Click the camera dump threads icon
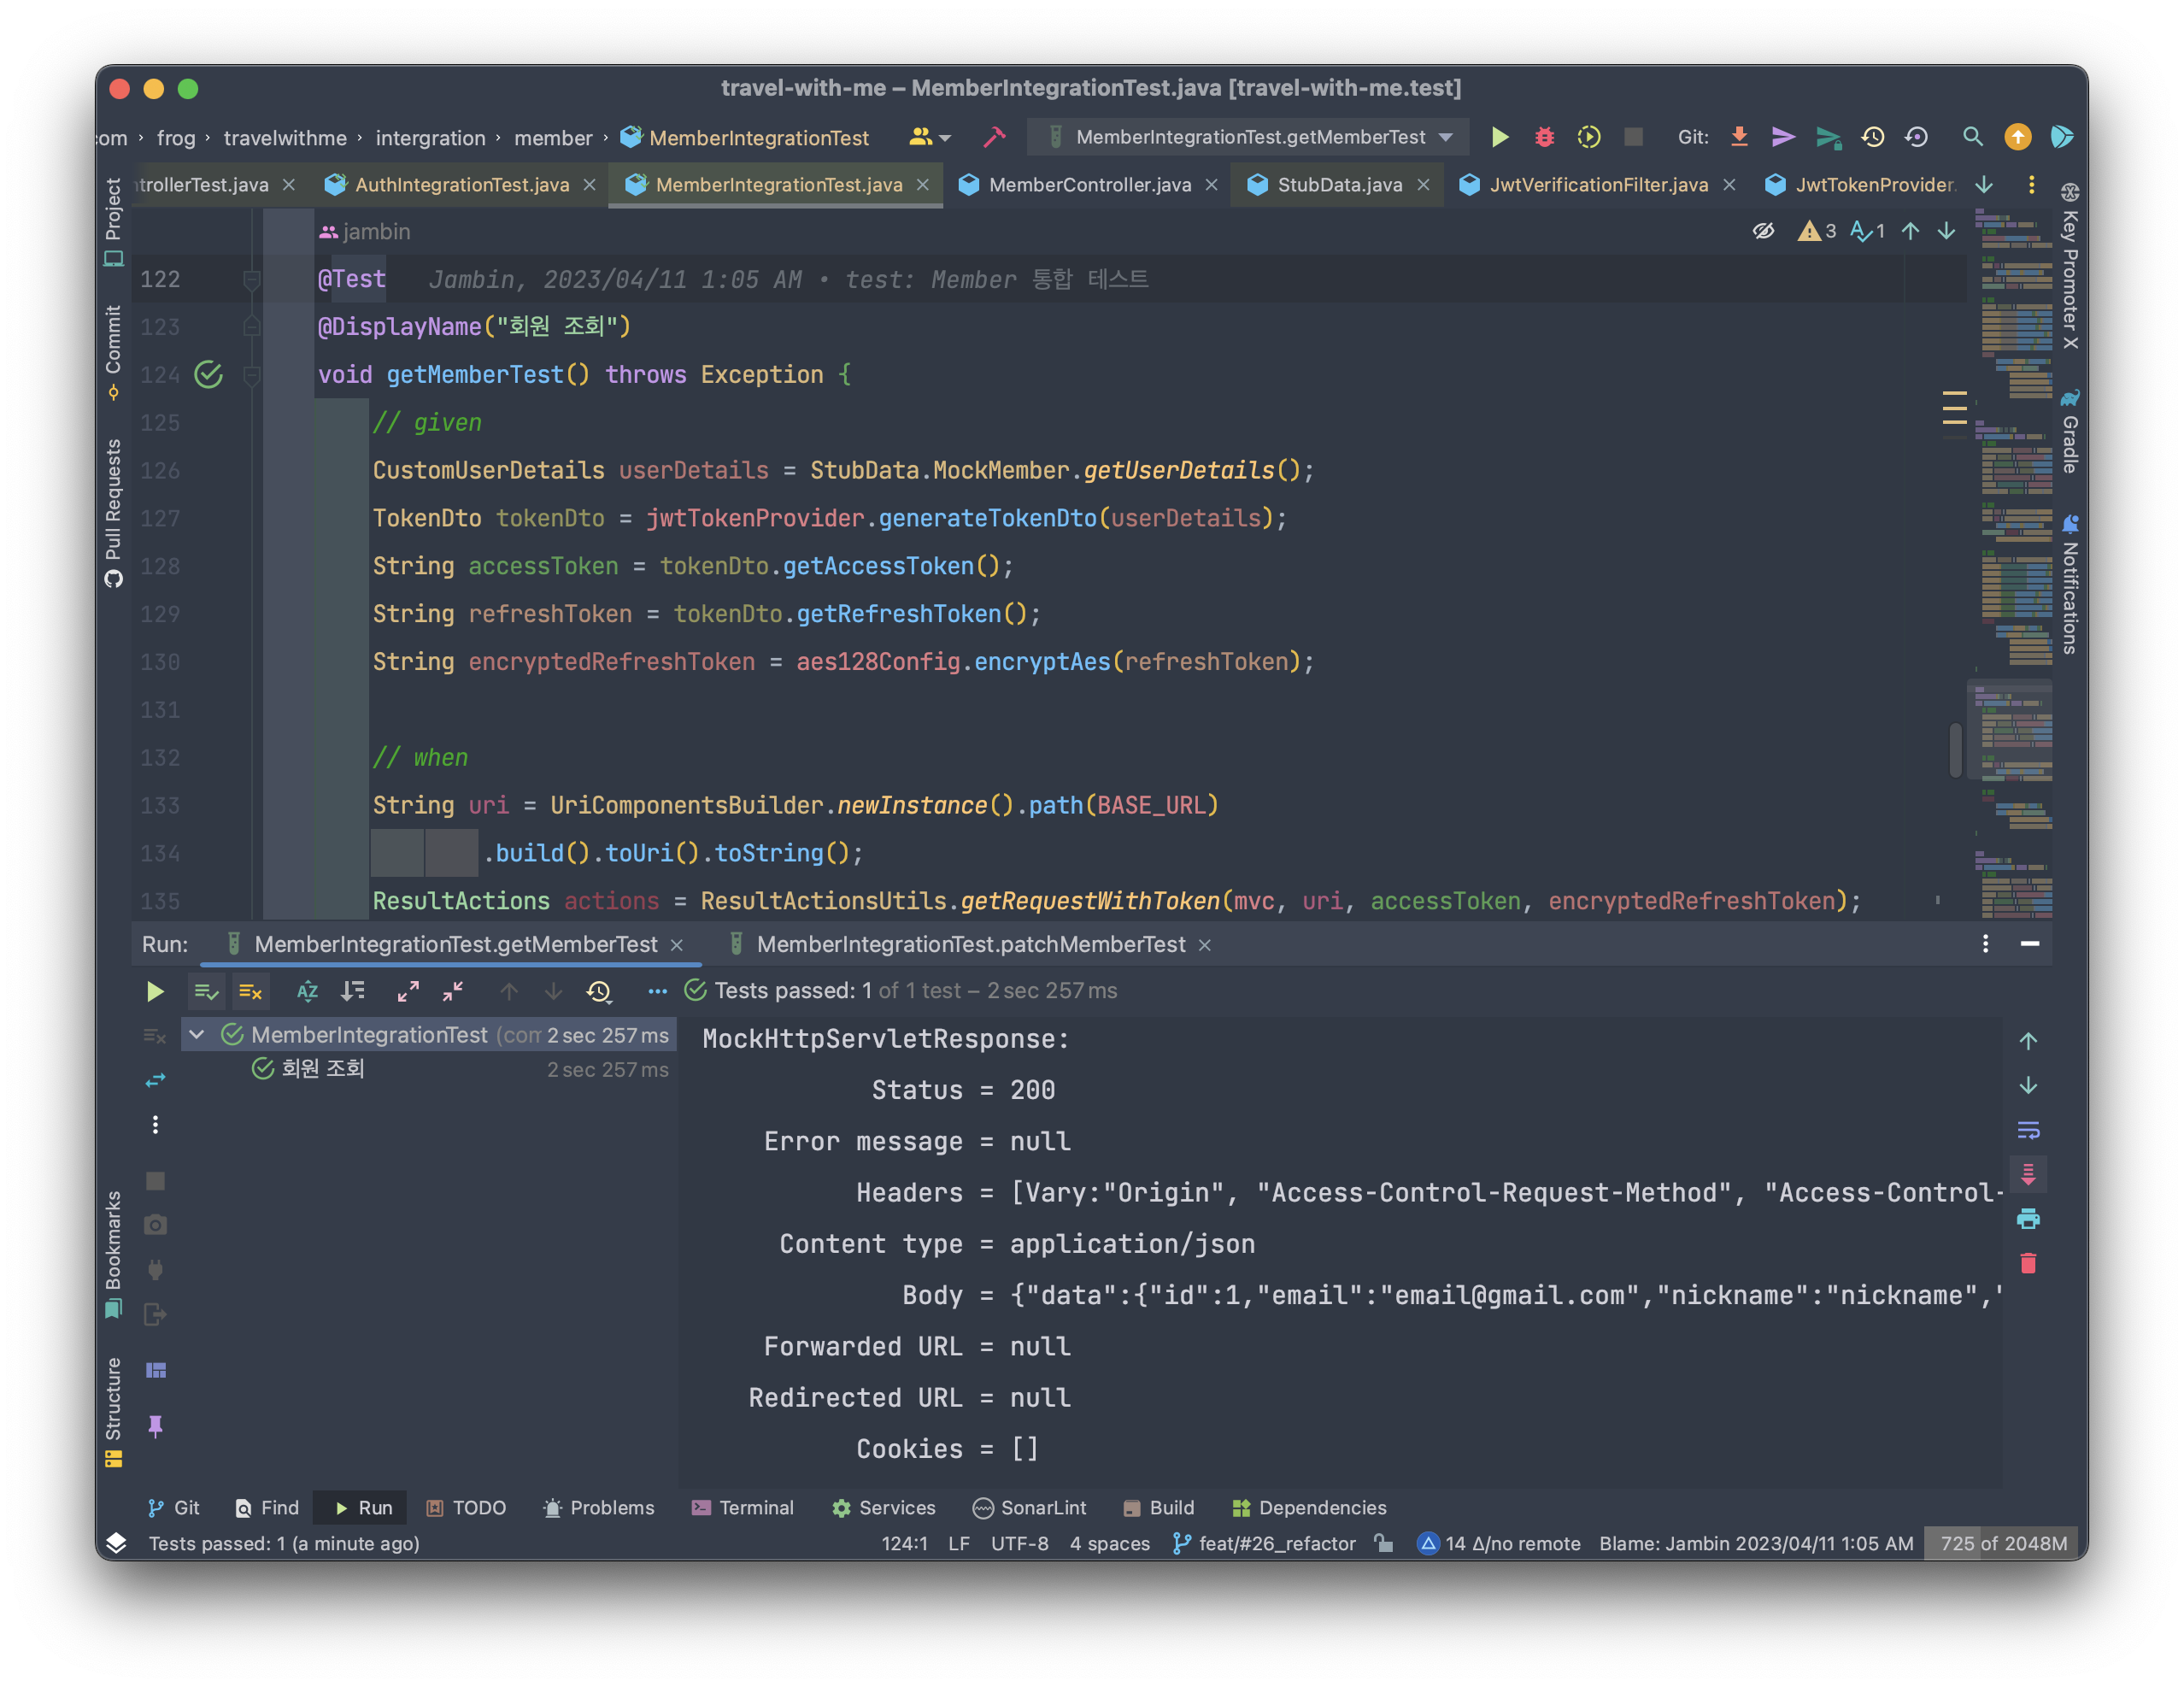Image resolution: width=2184 pixels, height=1687 pixels. [x=155, y=1224]
